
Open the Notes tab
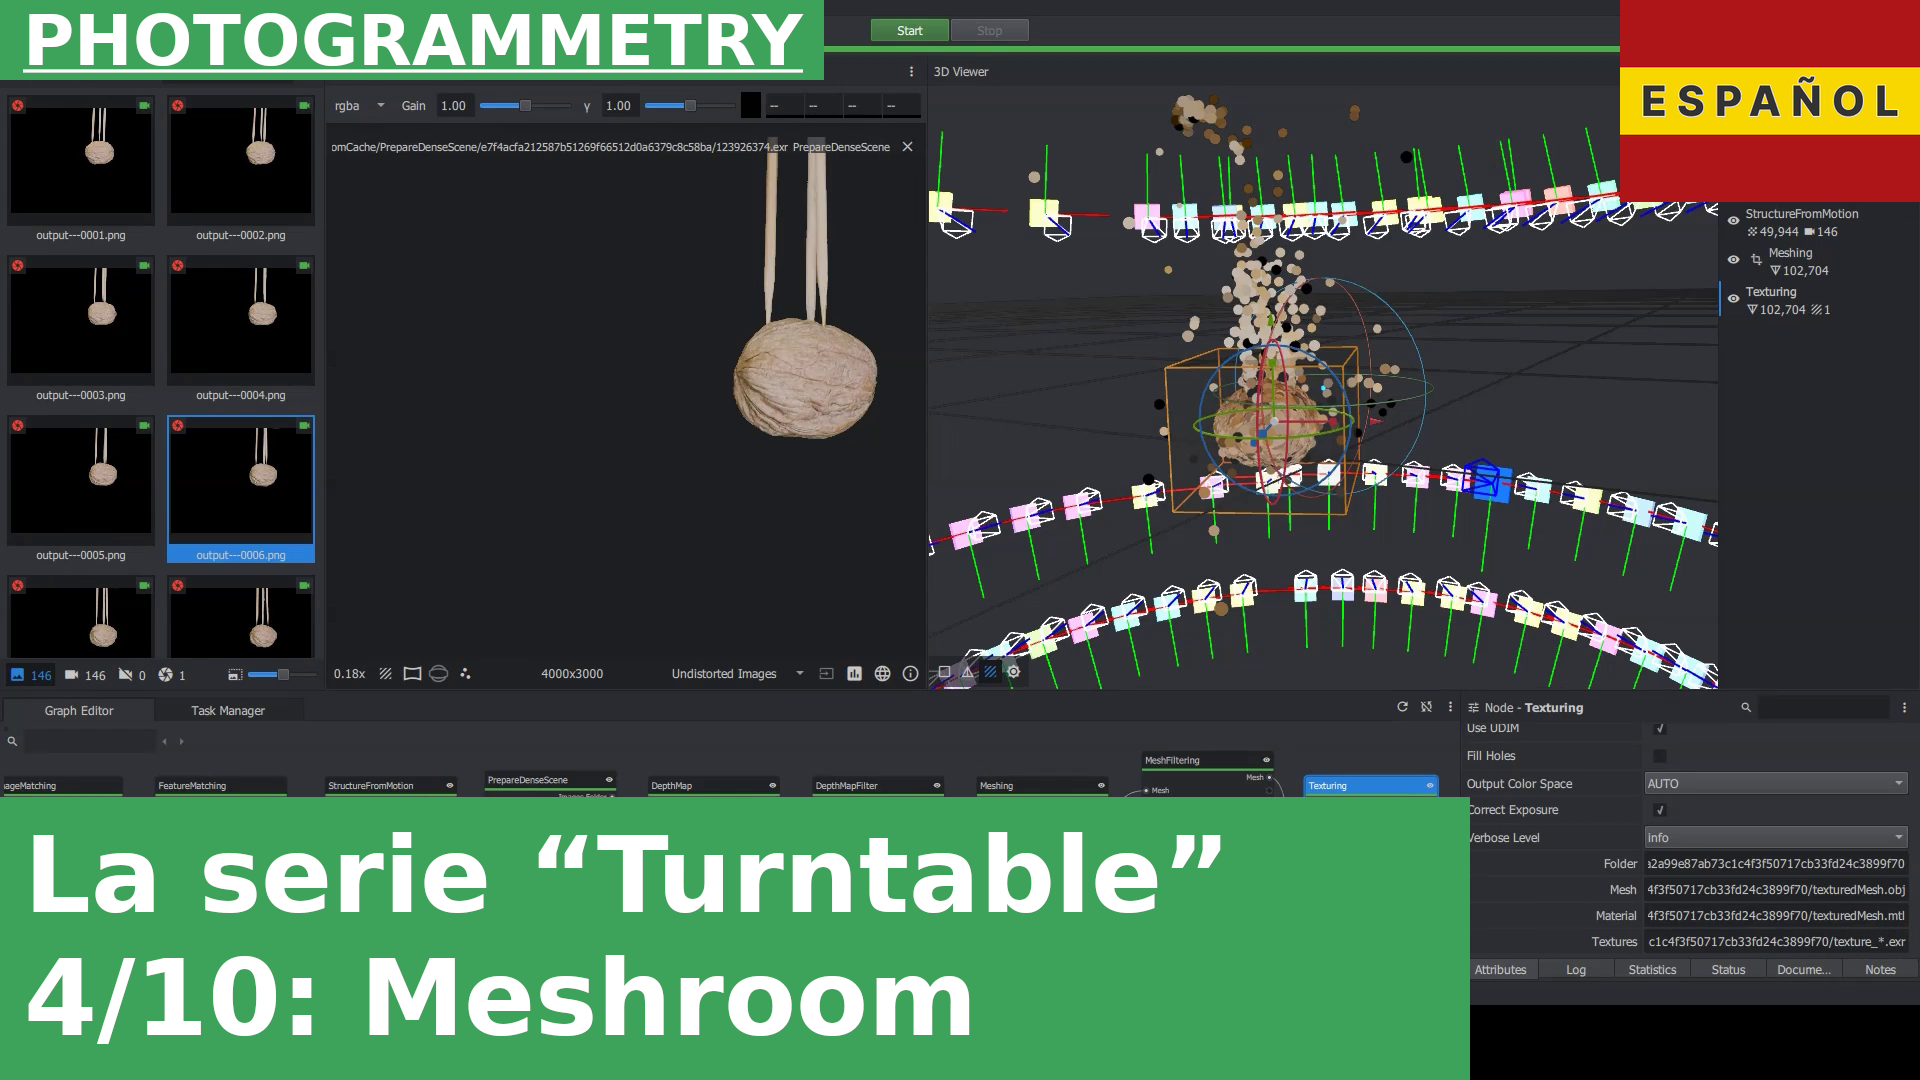1880,970
